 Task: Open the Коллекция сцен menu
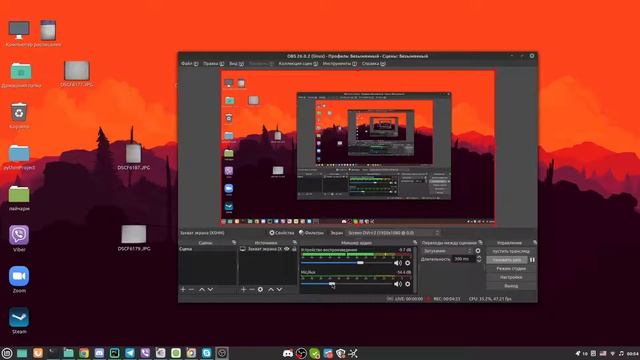click(298, 64)
